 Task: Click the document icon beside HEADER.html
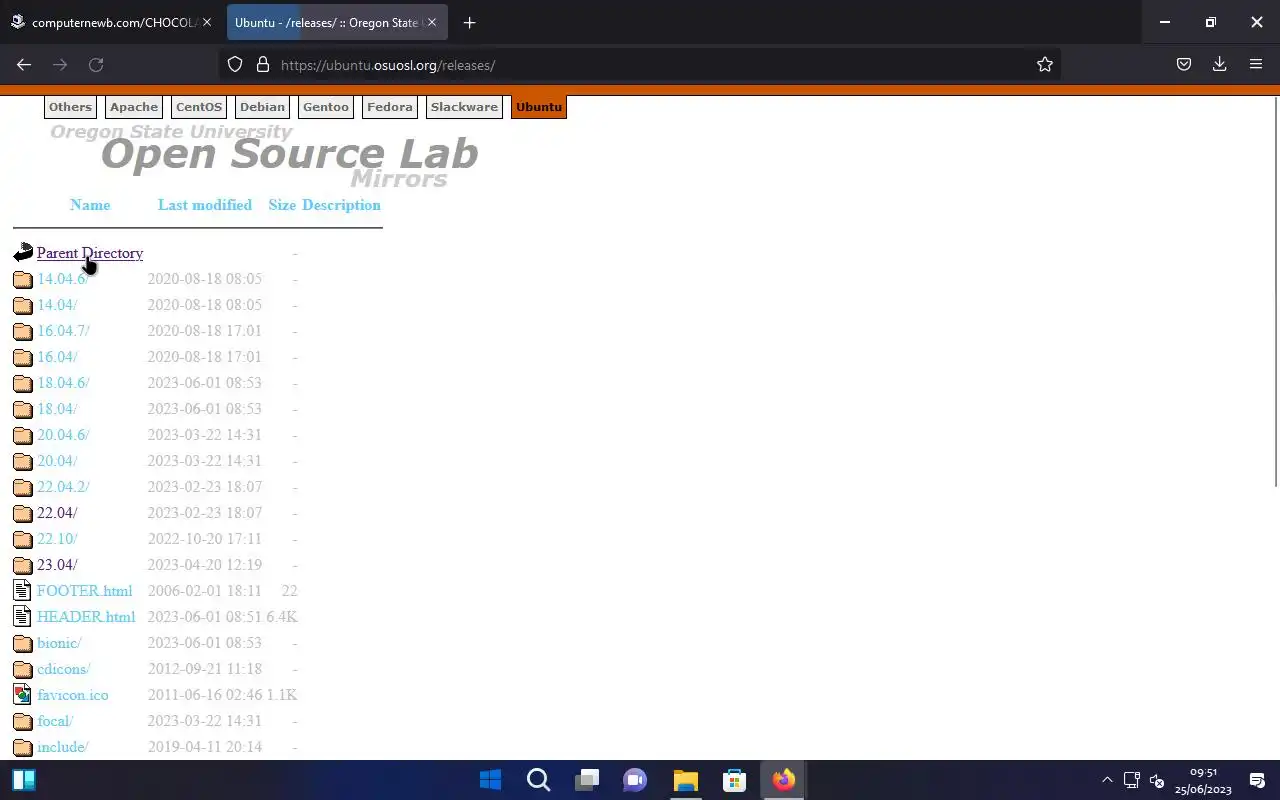(22, 617)
